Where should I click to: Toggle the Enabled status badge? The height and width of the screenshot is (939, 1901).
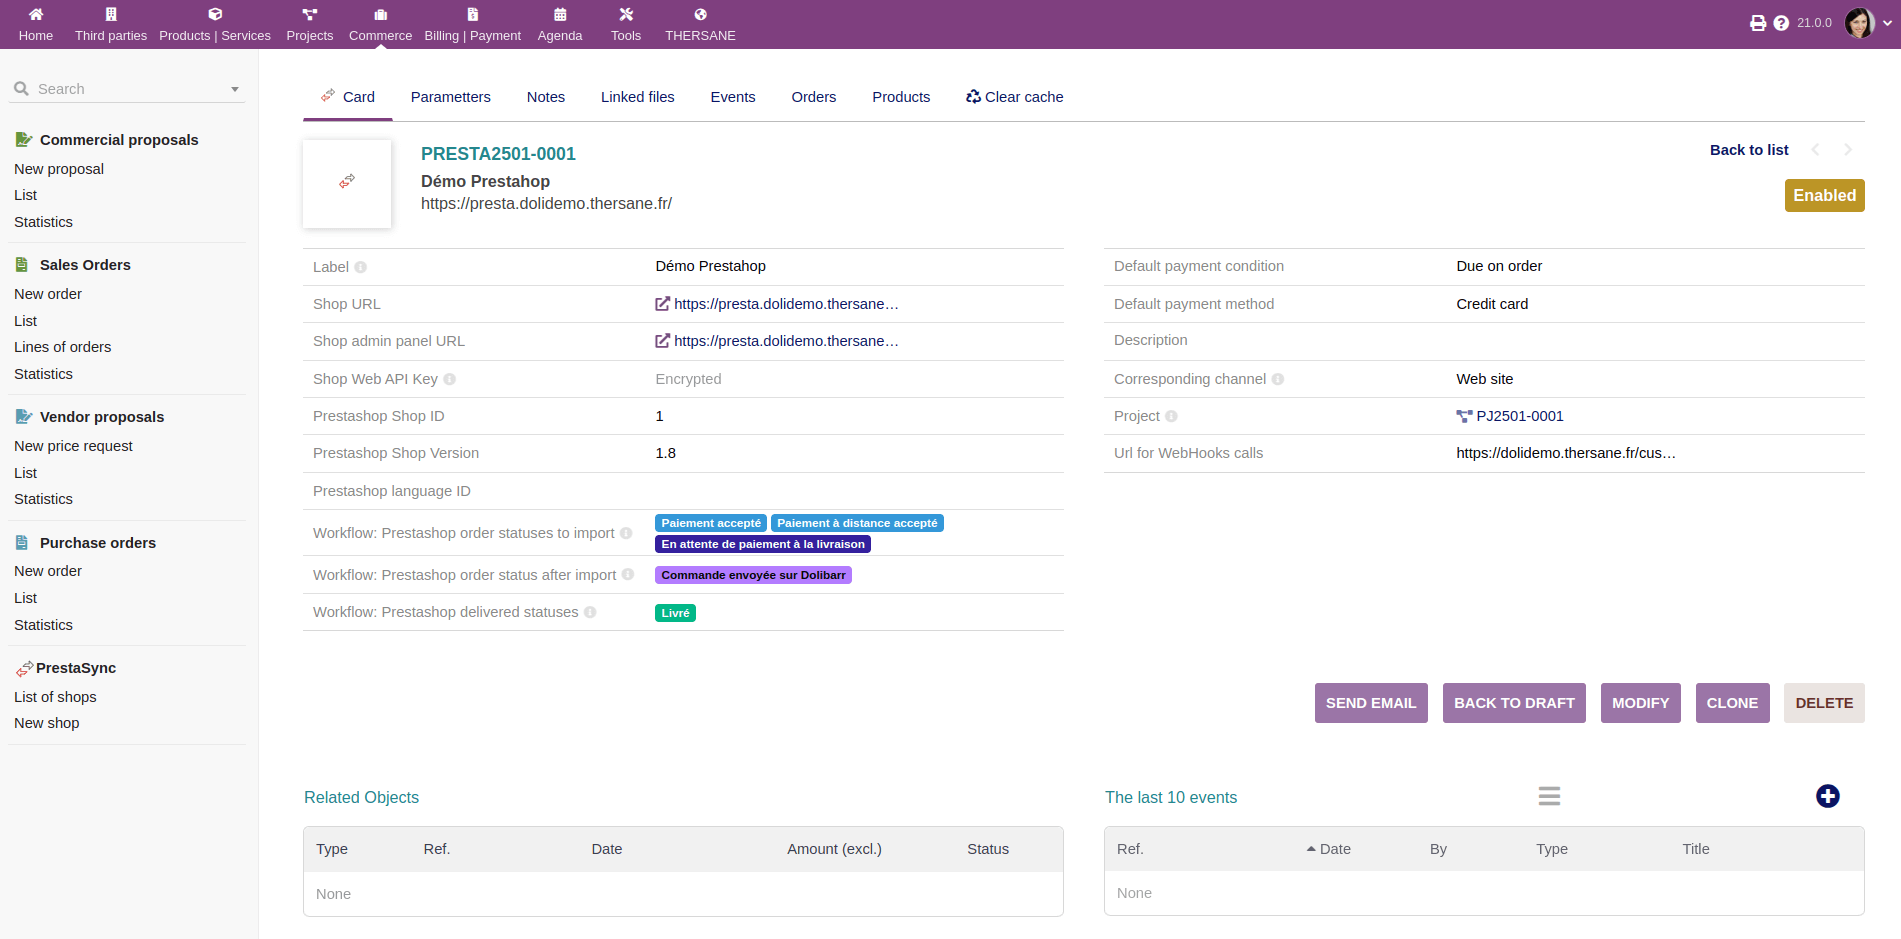point(1824,196)
